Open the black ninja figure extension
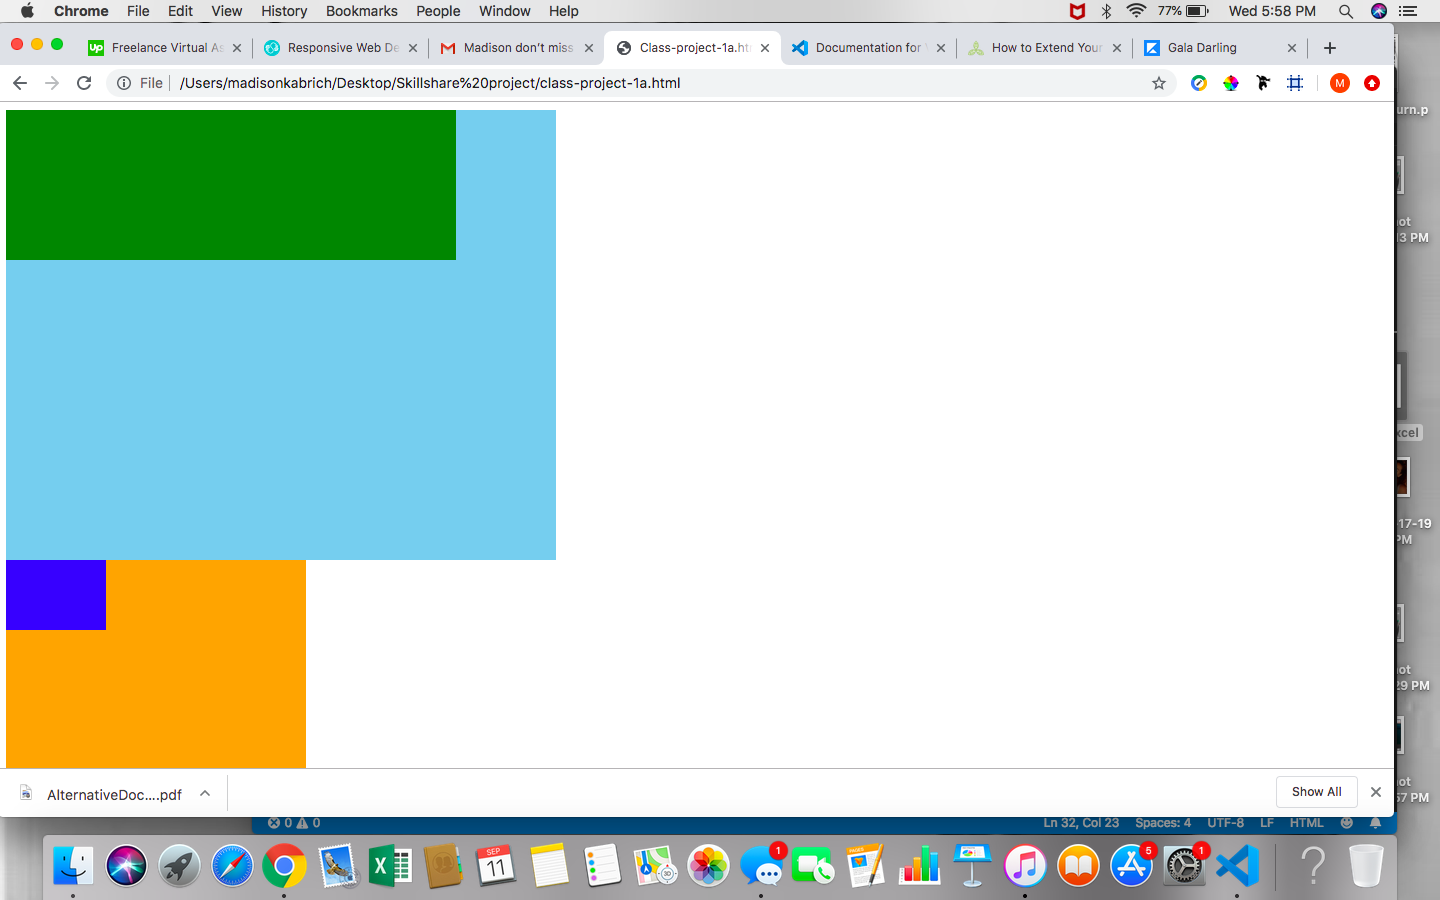Image resolution: width=1440 pixels, height=900 pixels. point(1263,83)
